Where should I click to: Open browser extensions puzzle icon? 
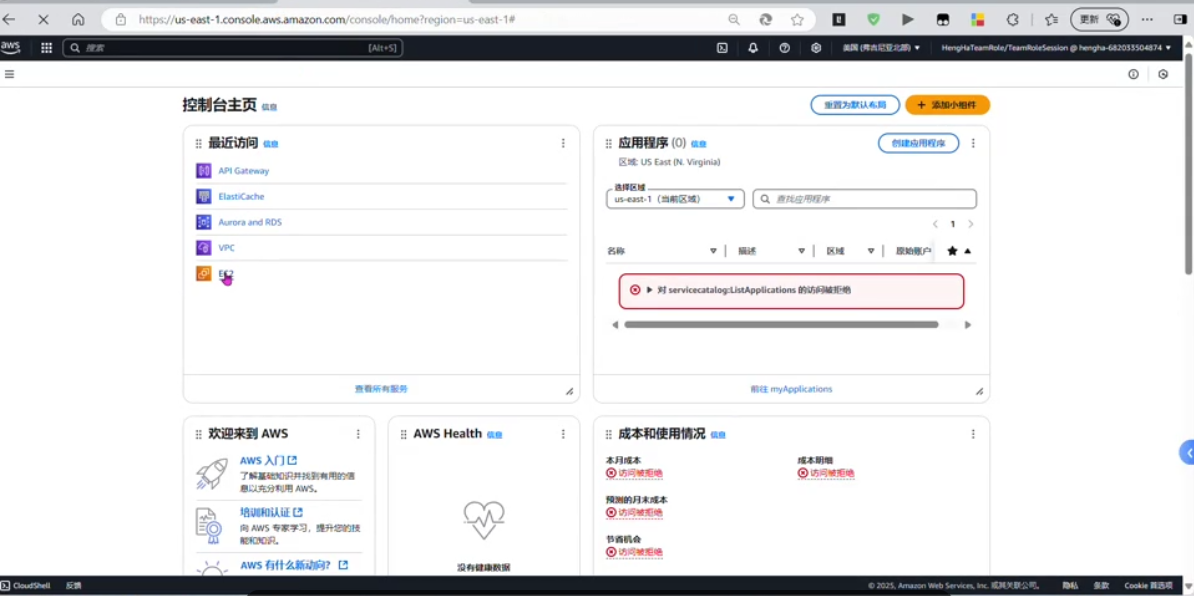tap(1013, 20)
